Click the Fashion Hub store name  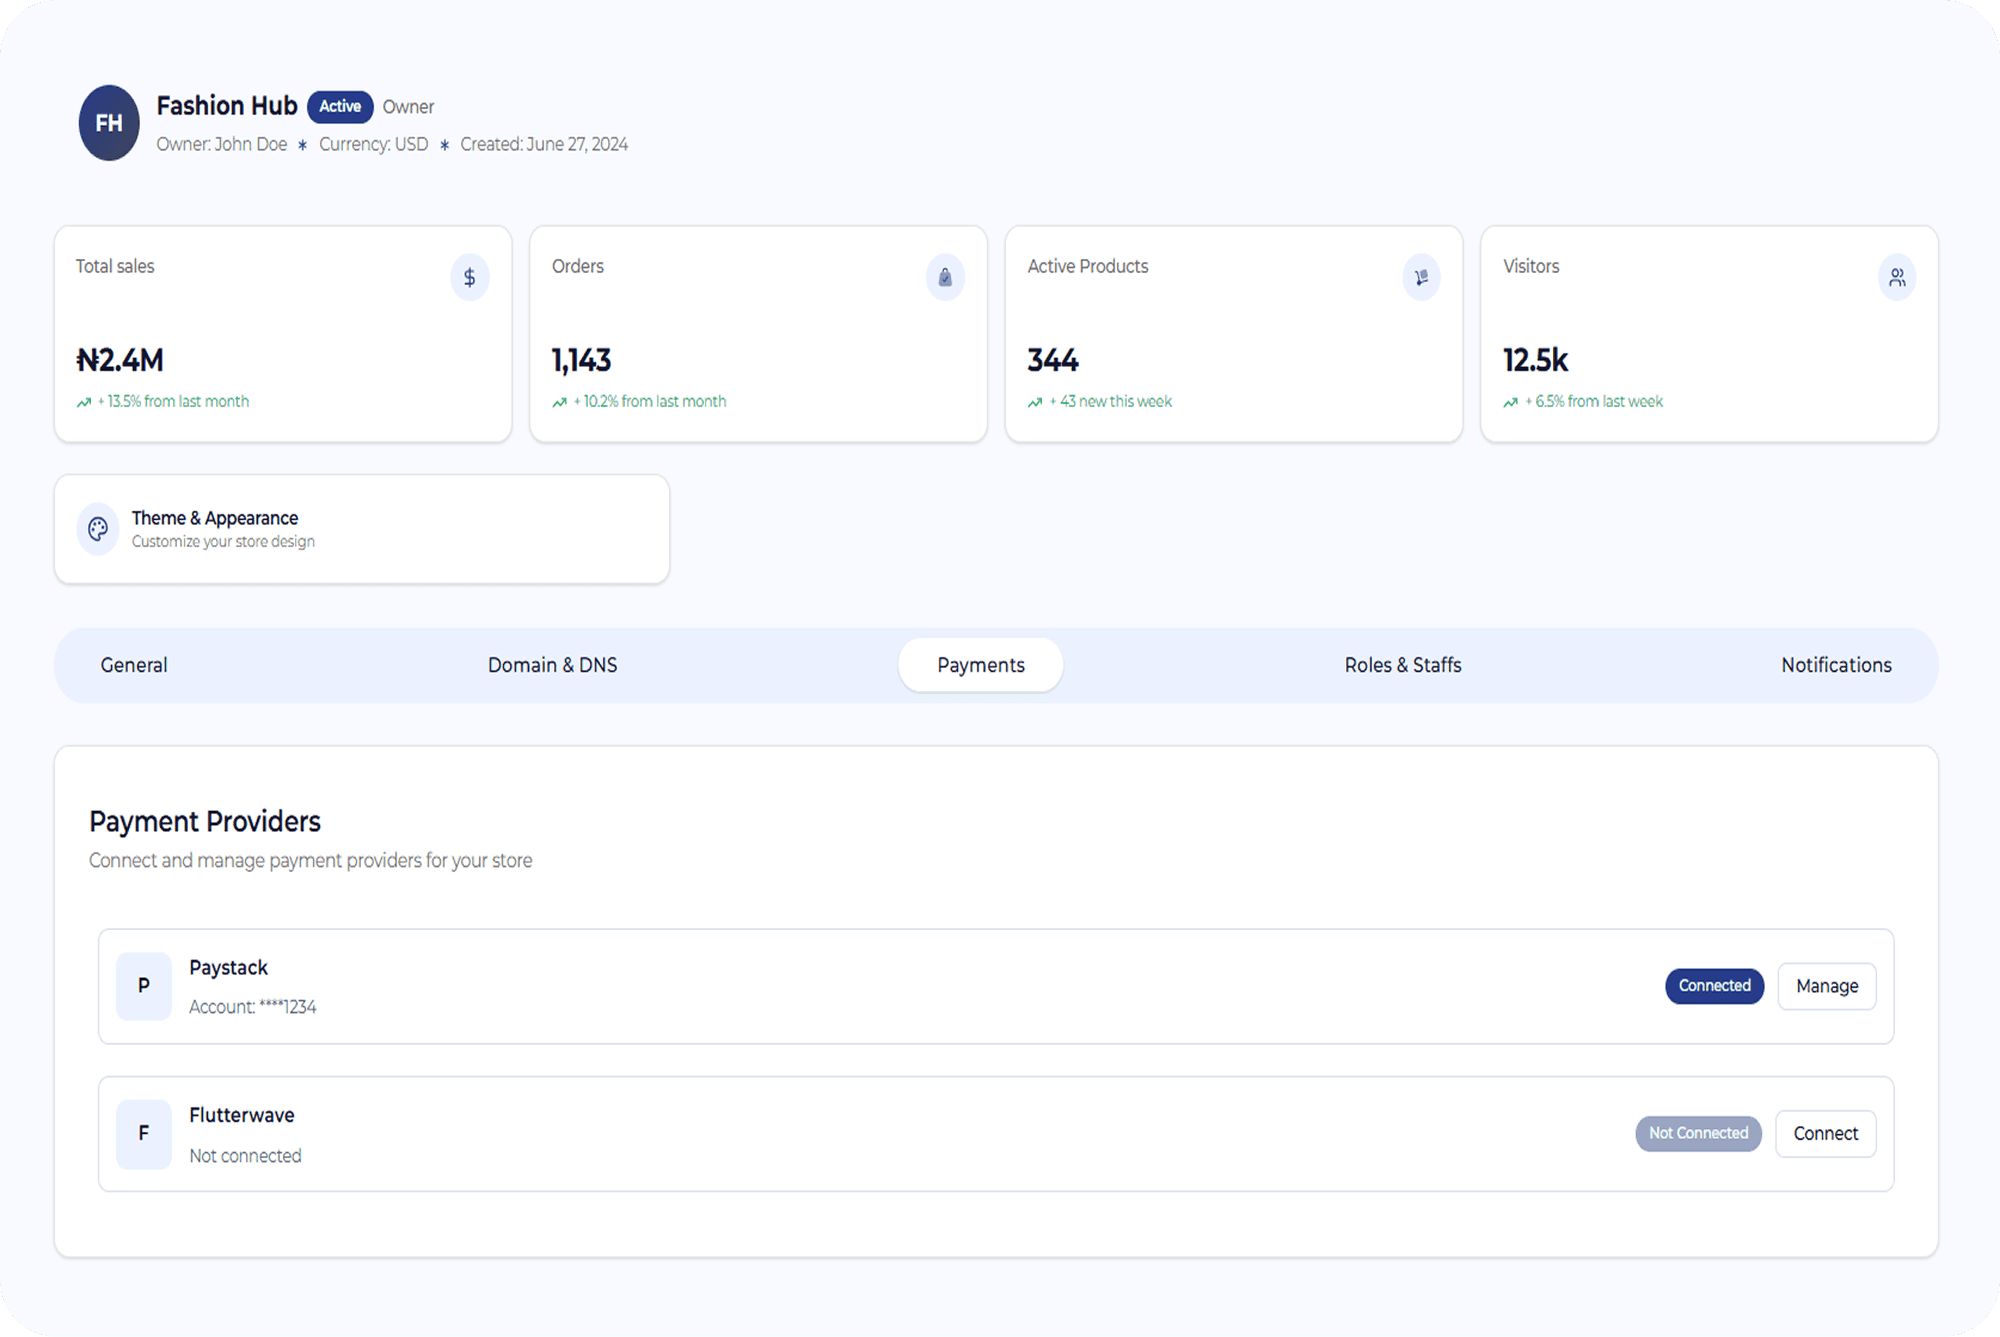click(x=227, y=106)
